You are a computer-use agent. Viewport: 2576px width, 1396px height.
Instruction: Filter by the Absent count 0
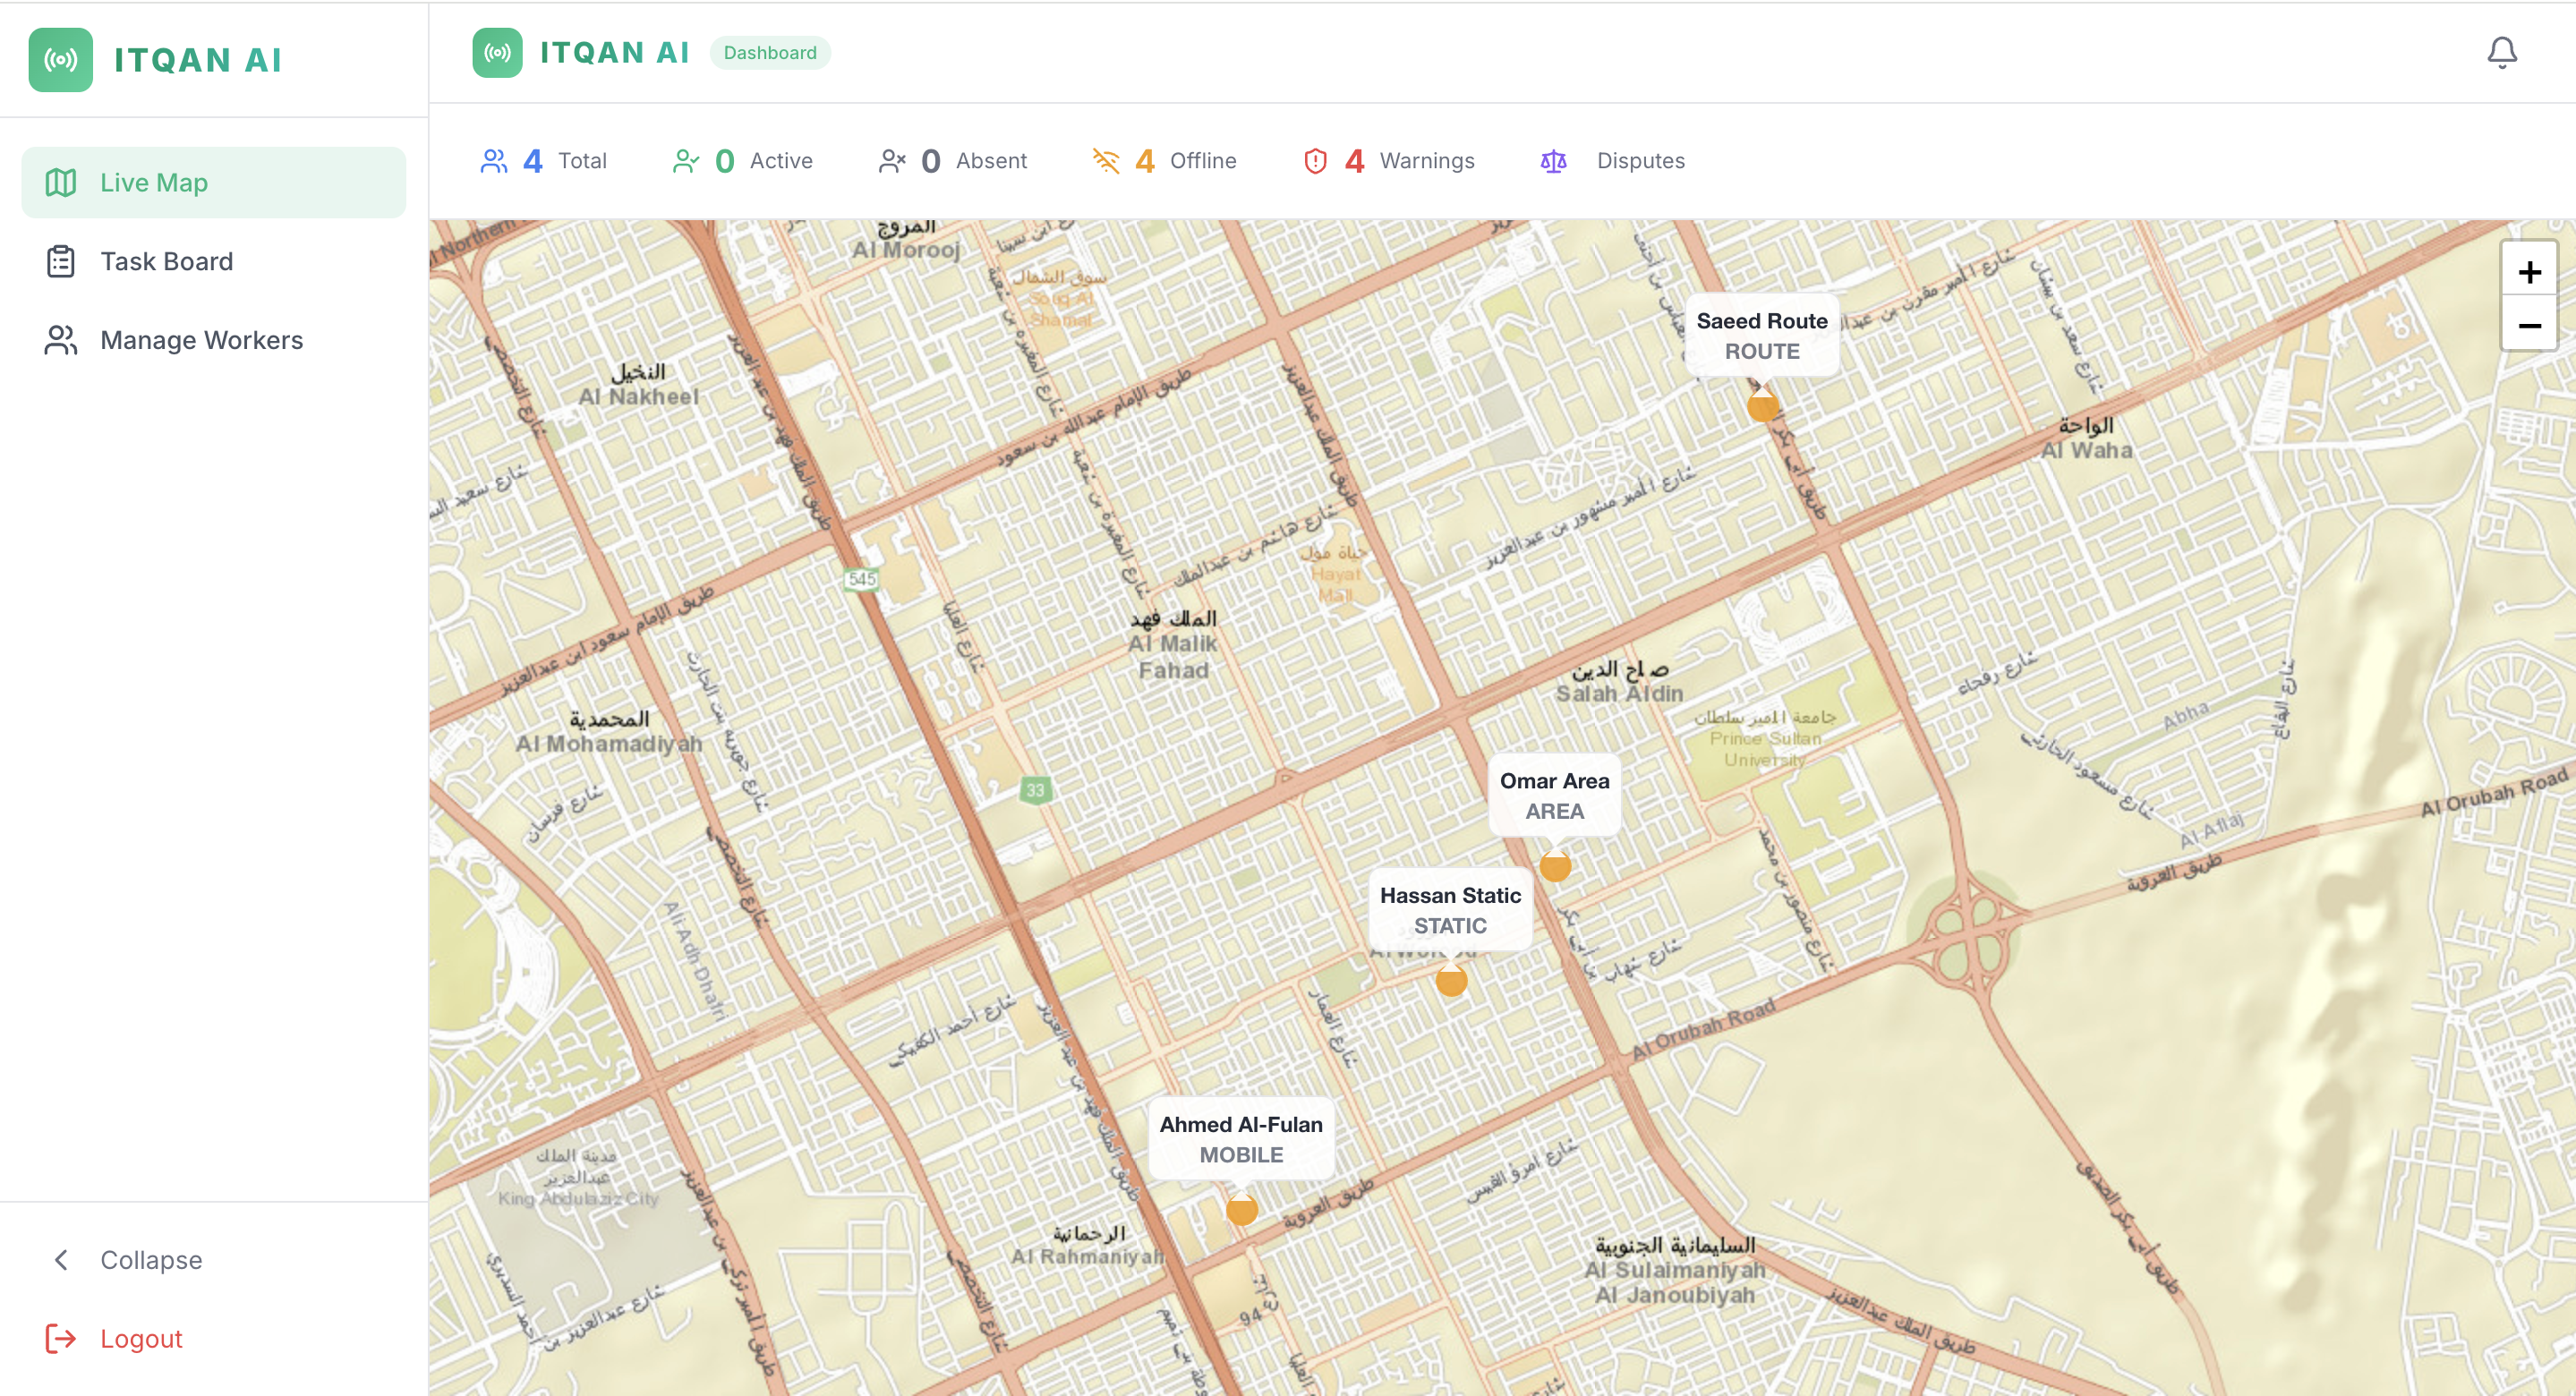pos(931,161)
